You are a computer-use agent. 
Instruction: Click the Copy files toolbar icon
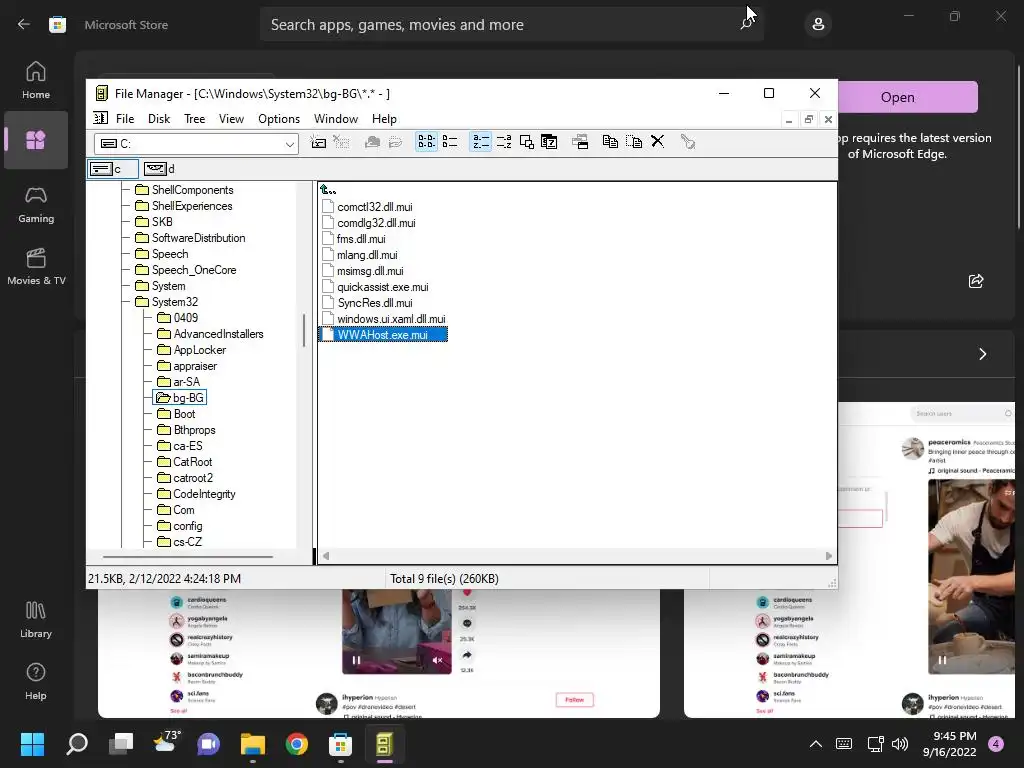611,142
